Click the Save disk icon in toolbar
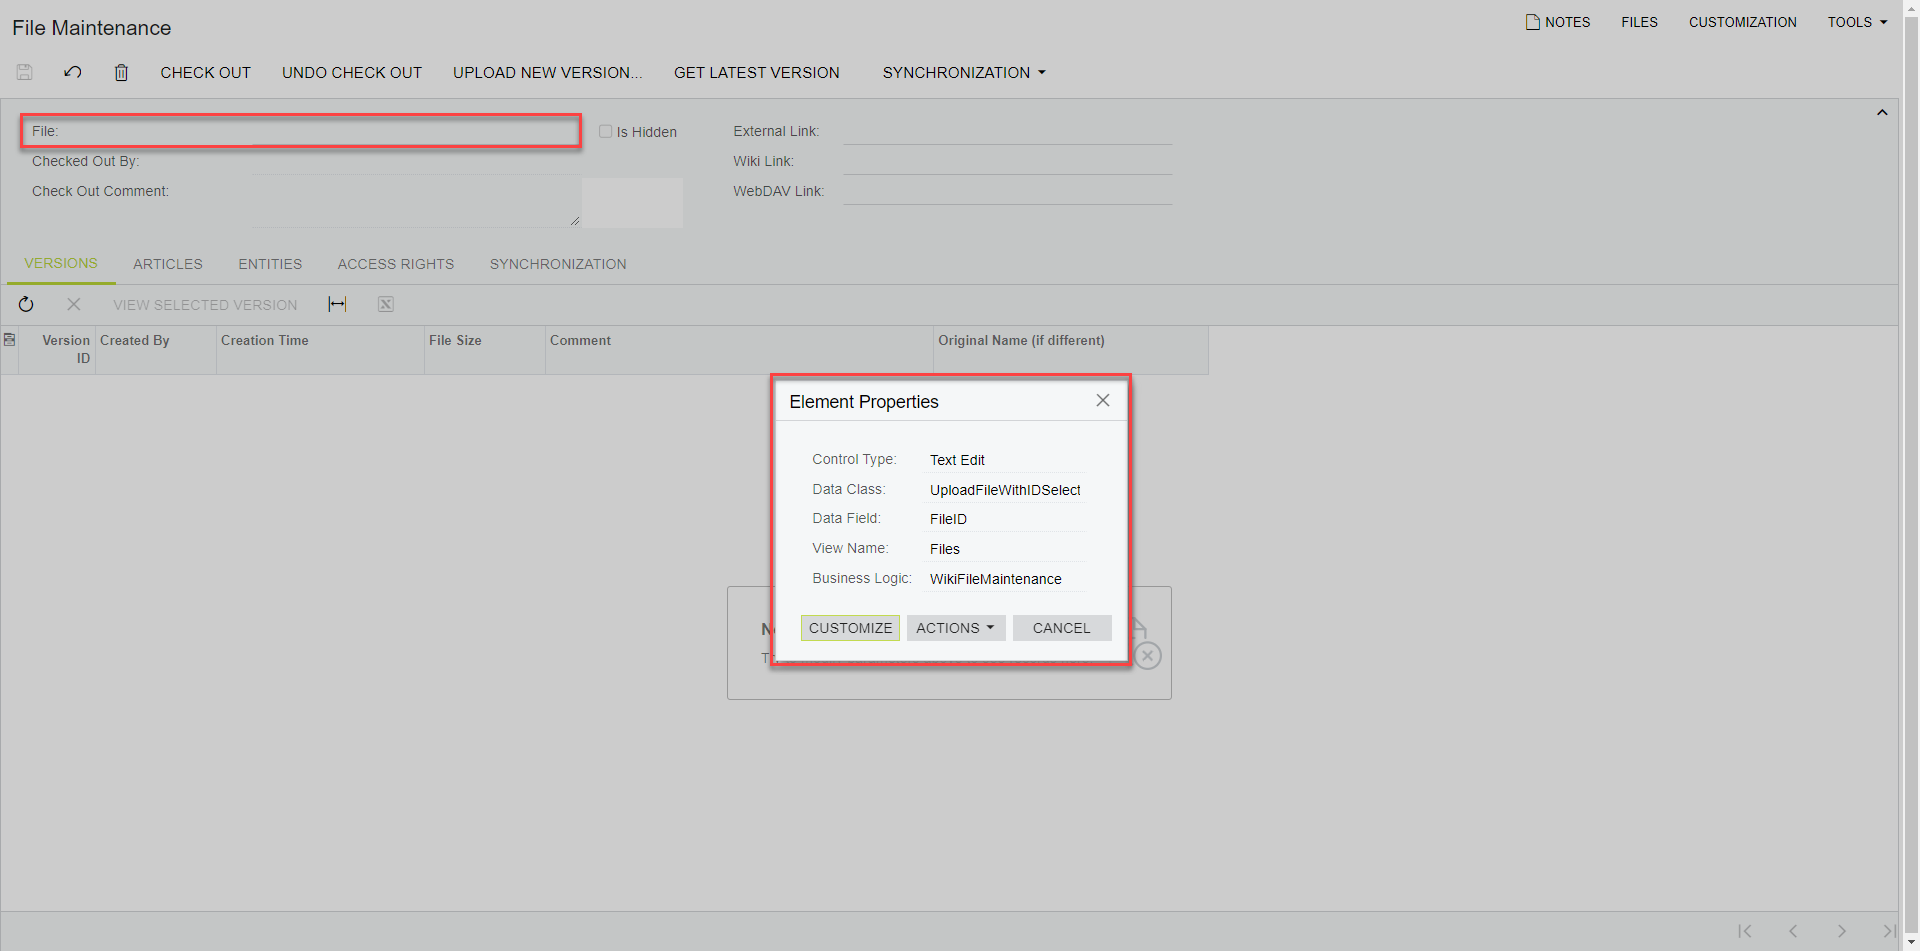This screenshot has height=951, width=1920. click(25, 72)
